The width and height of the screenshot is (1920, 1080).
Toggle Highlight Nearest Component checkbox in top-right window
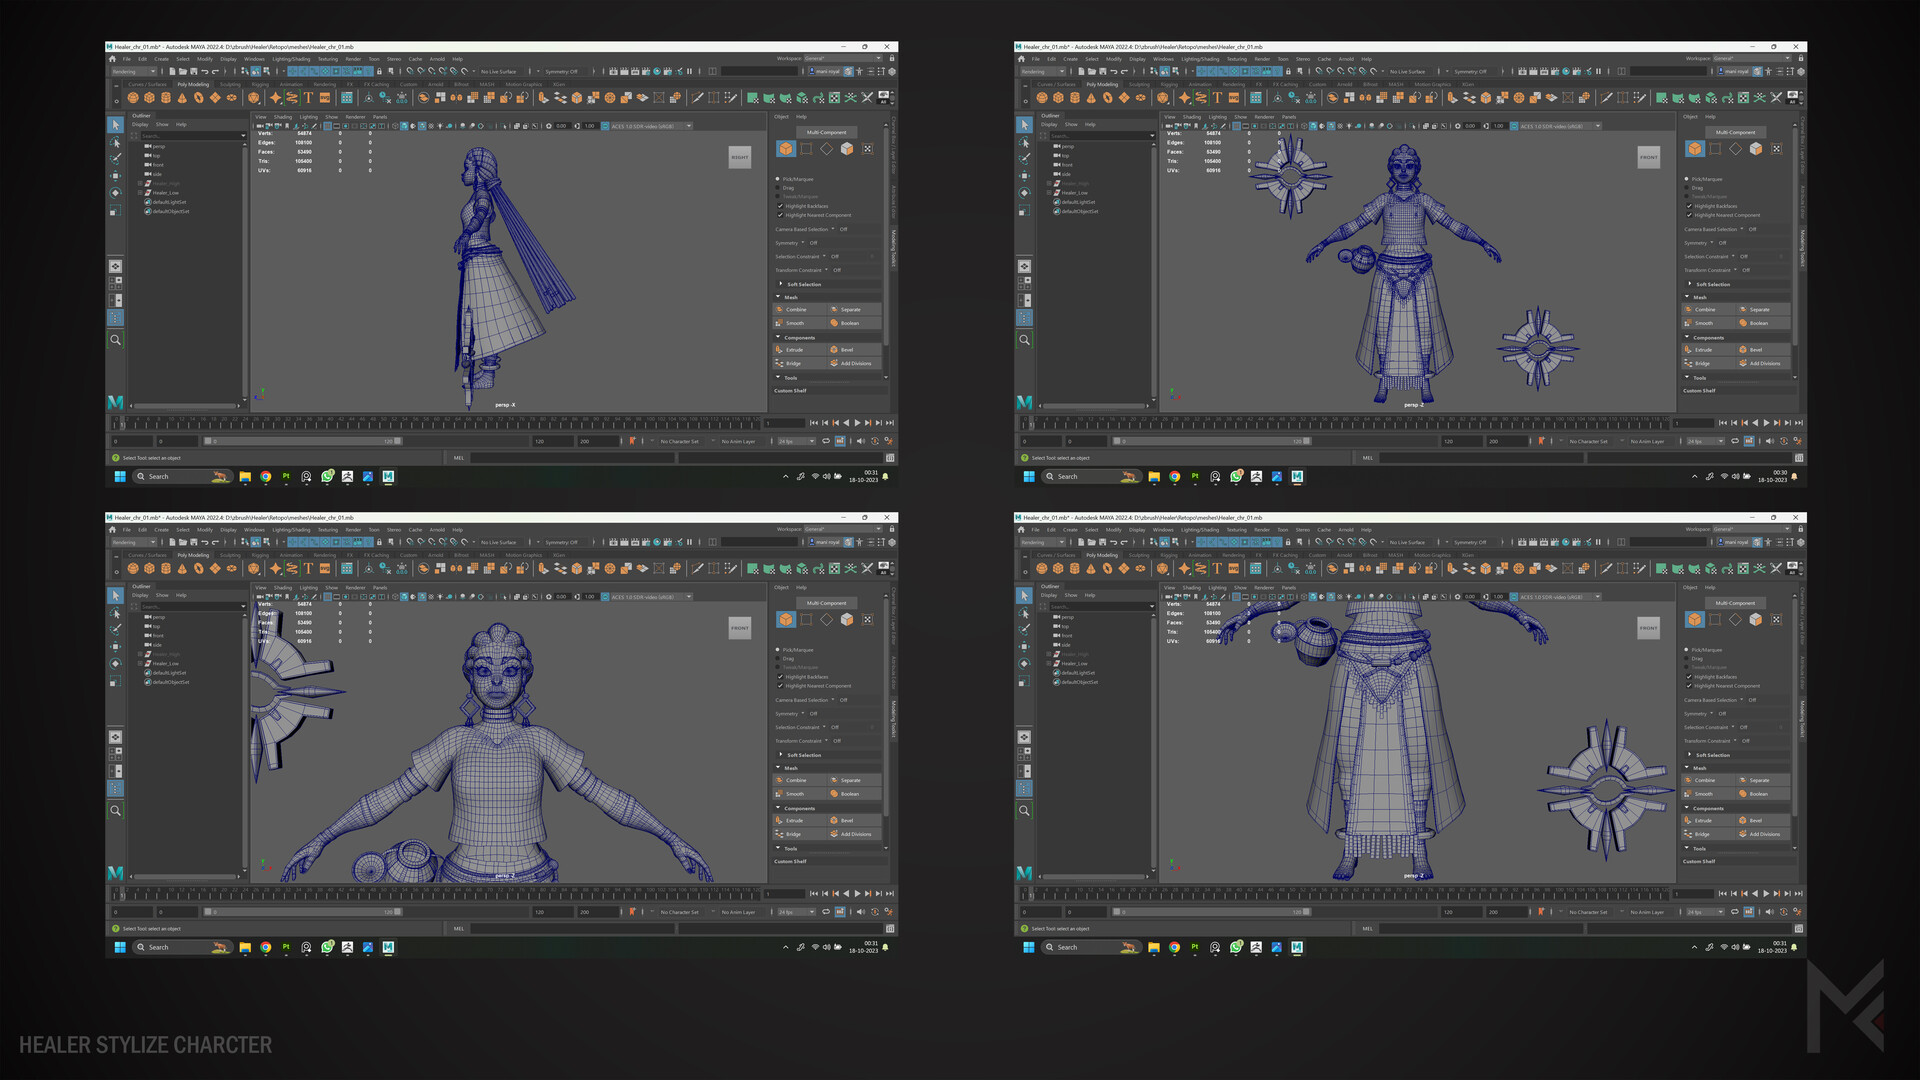pos(1689,215)
